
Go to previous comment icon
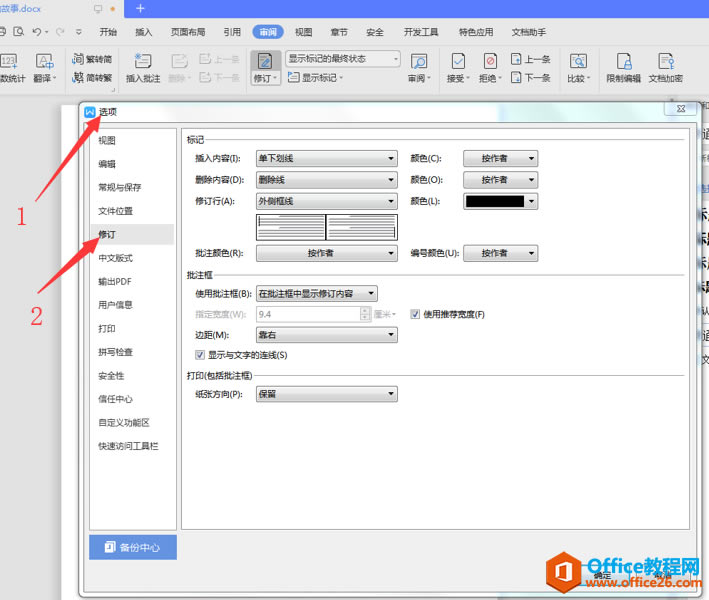tap(205, 59)
